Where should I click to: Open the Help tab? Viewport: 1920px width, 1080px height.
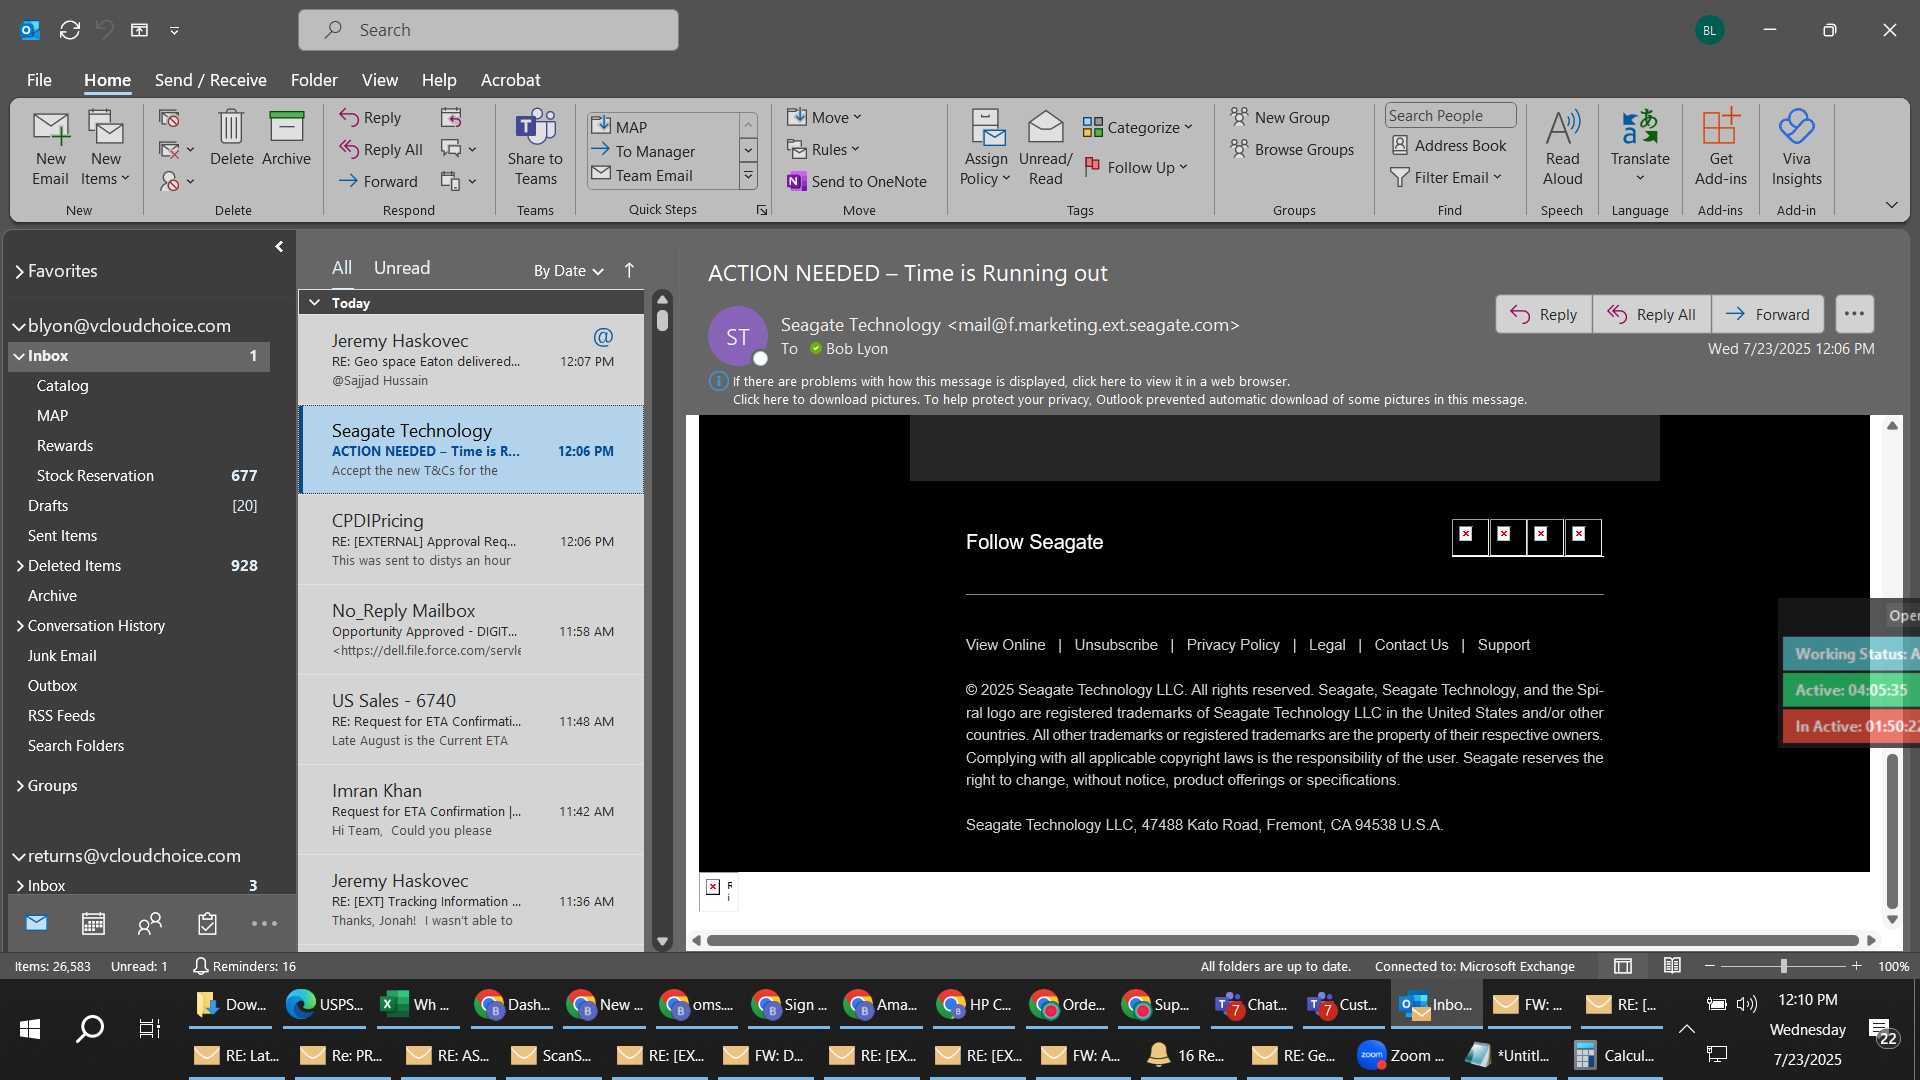click(438, 80)
